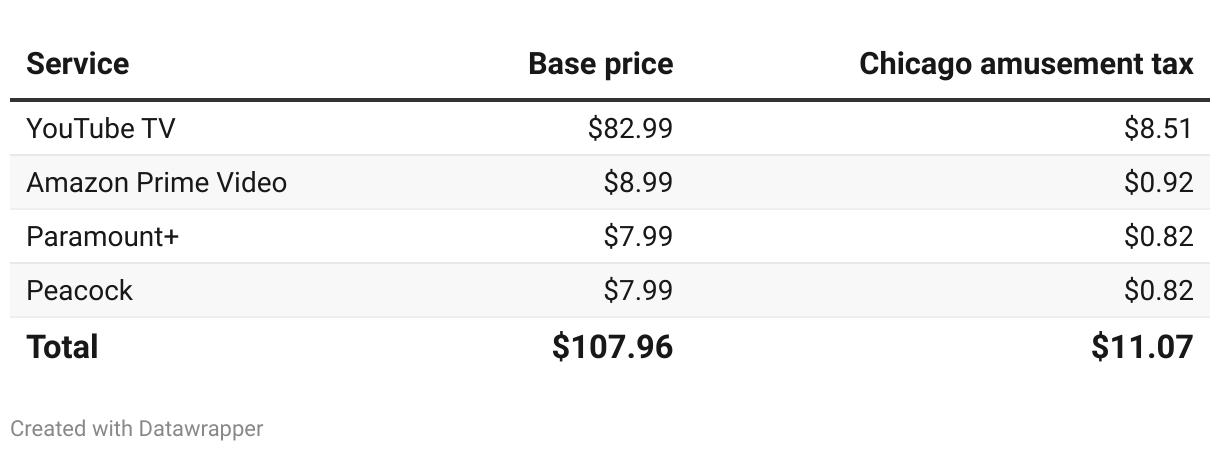
Task: Click the $11.07 total tax value
Action: coord(1141,347)
